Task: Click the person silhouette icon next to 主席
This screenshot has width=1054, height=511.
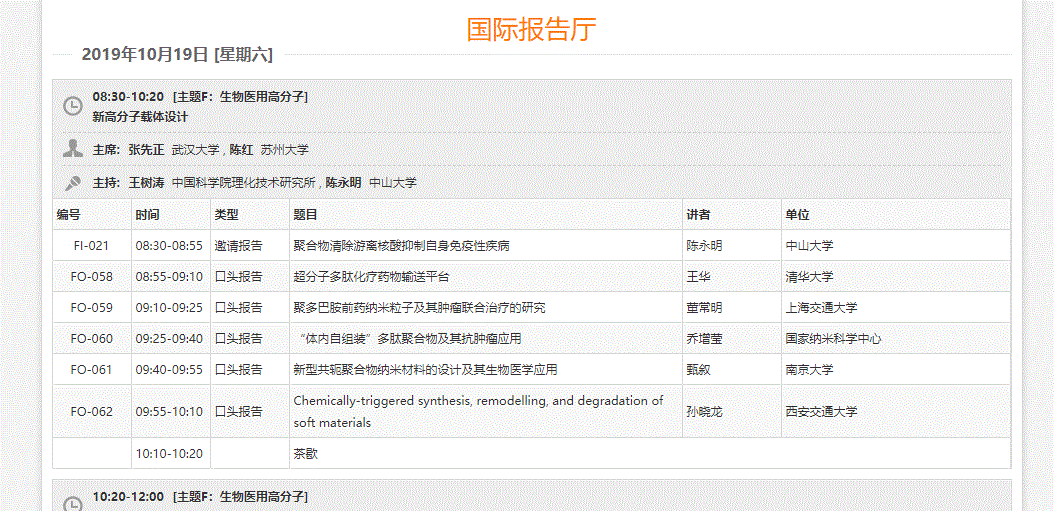Action: pos(73,149)
